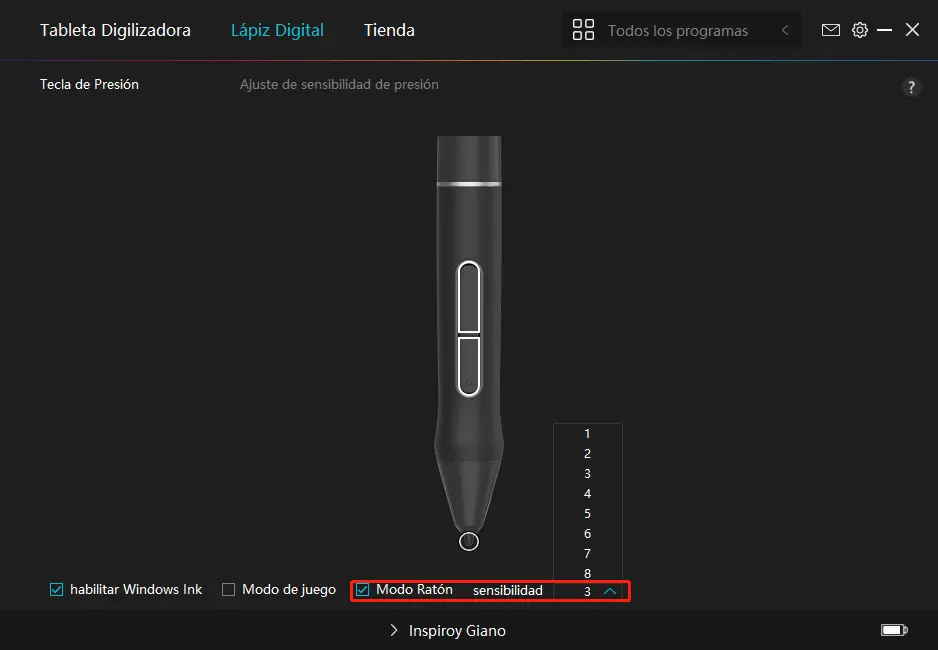This screenshot has height=650, width=938.
Task: Click the left chevron beside Todos los programas
Action: coord(786,30)
